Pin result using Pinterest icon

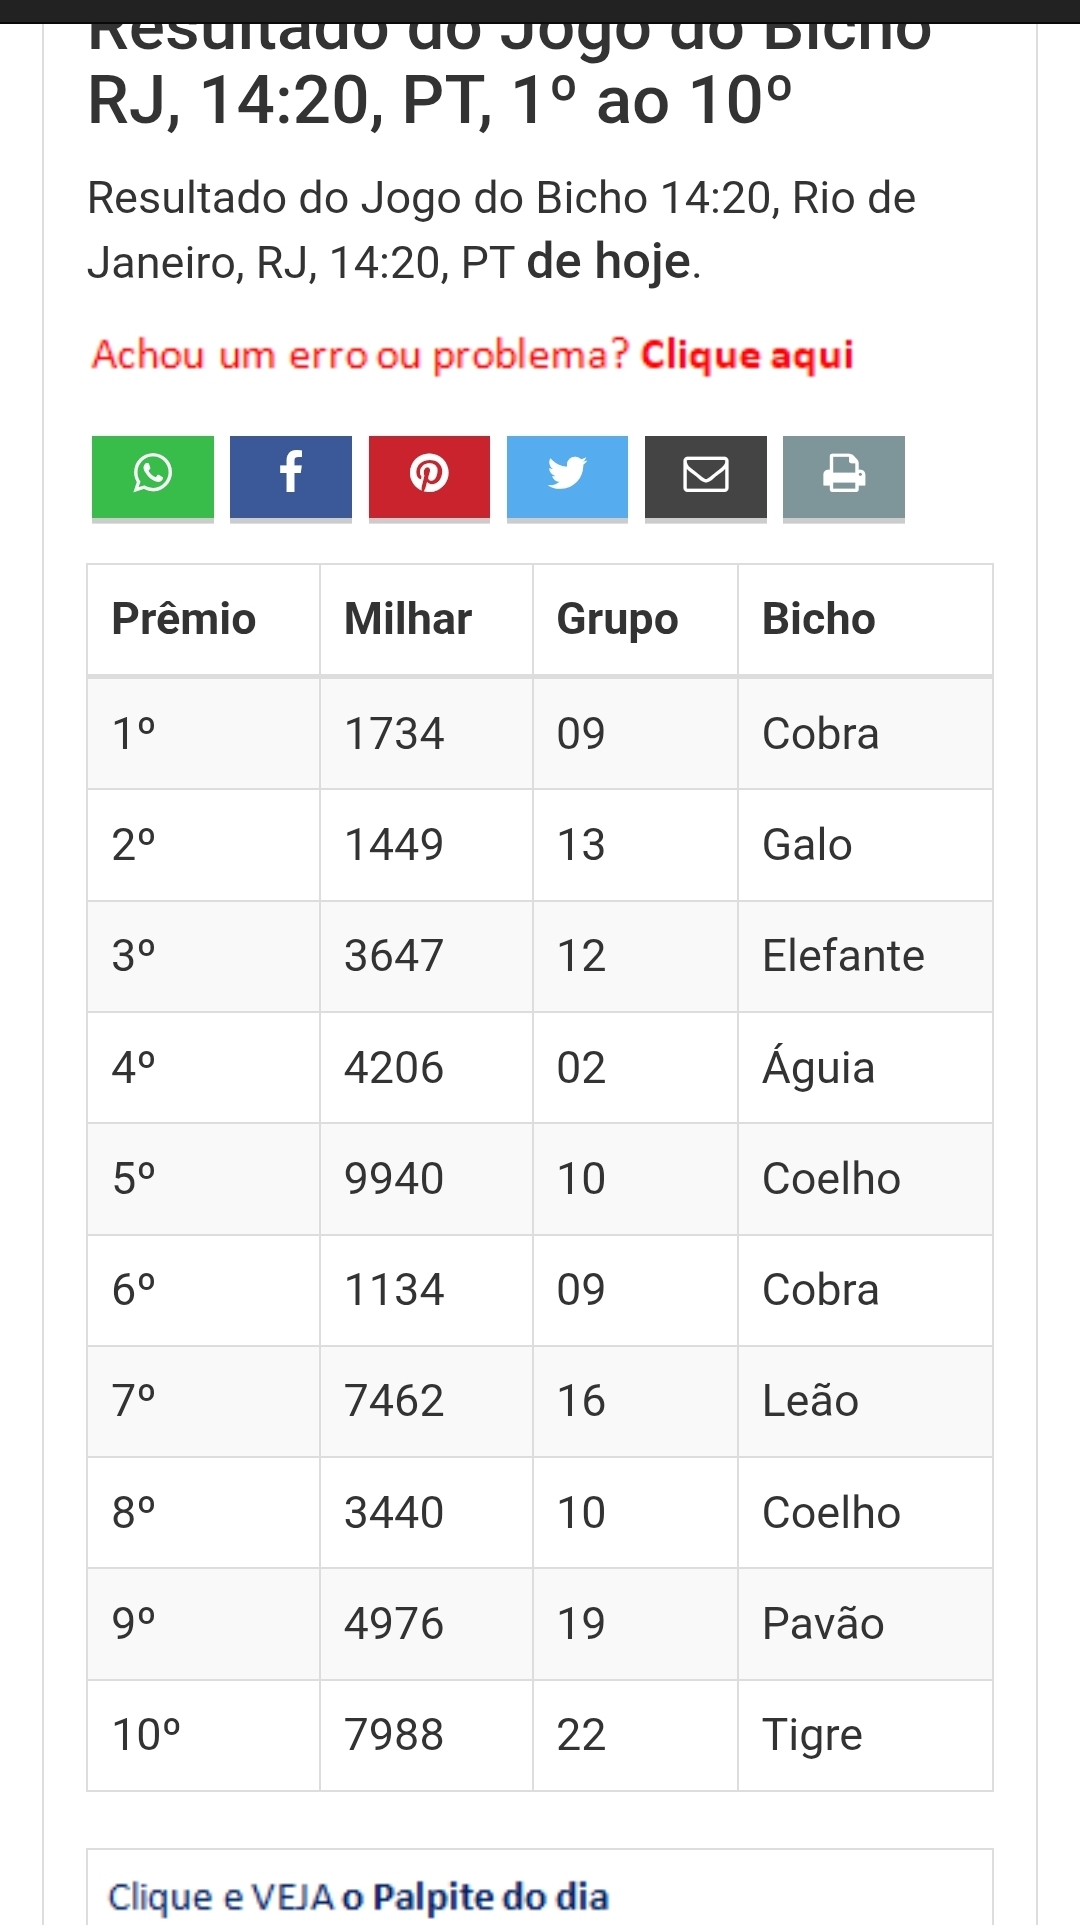(429, 476)
